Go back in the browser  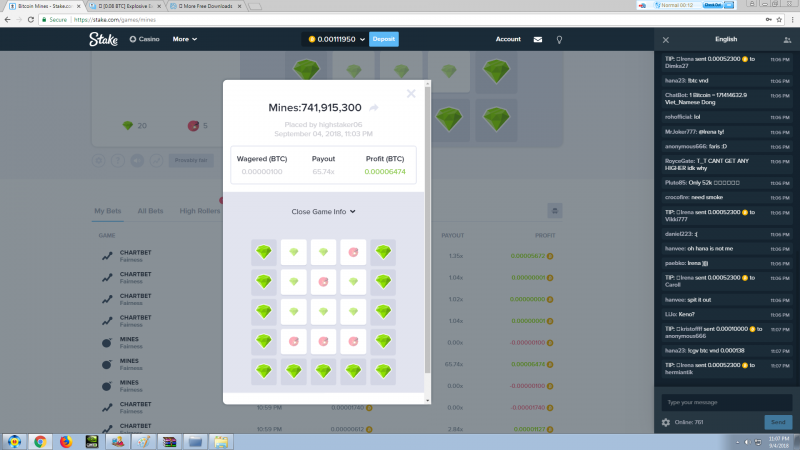[x=7, y=19]
